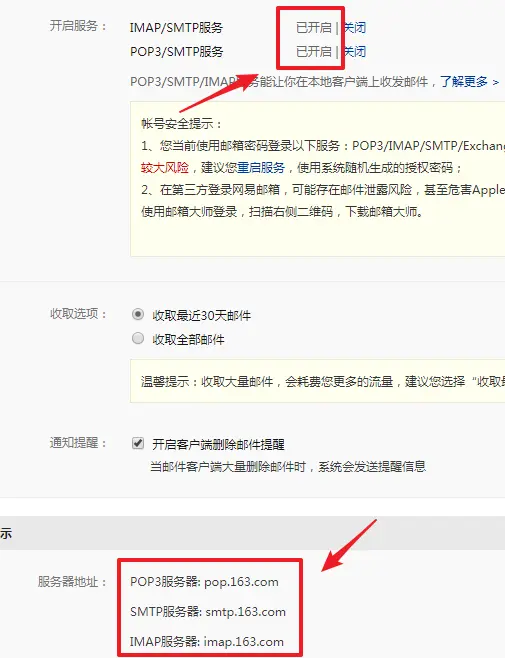Image resolution: width=505 pixels, height=658 pixels.
Task: Click the POP3/SMTP服务 label
Action: (x=176, y=52)
